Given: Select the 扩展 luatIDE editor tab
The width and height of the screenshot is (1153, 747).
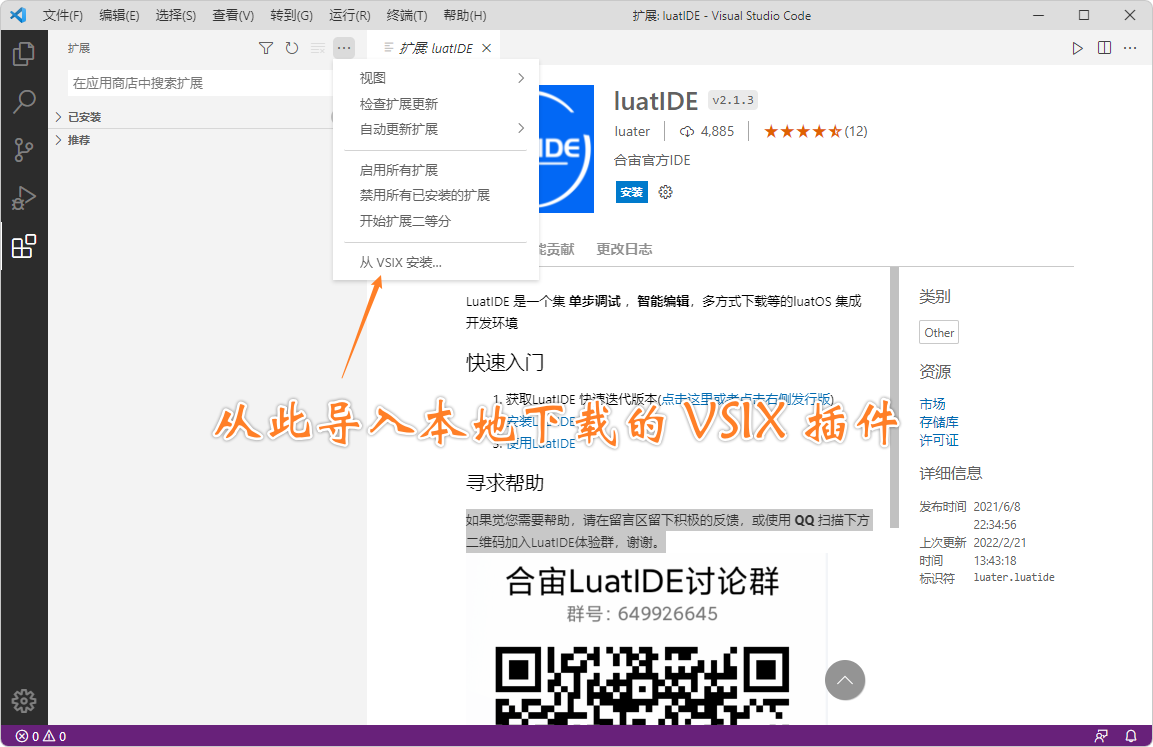Looking at the screenshot, I should point(434,49).
